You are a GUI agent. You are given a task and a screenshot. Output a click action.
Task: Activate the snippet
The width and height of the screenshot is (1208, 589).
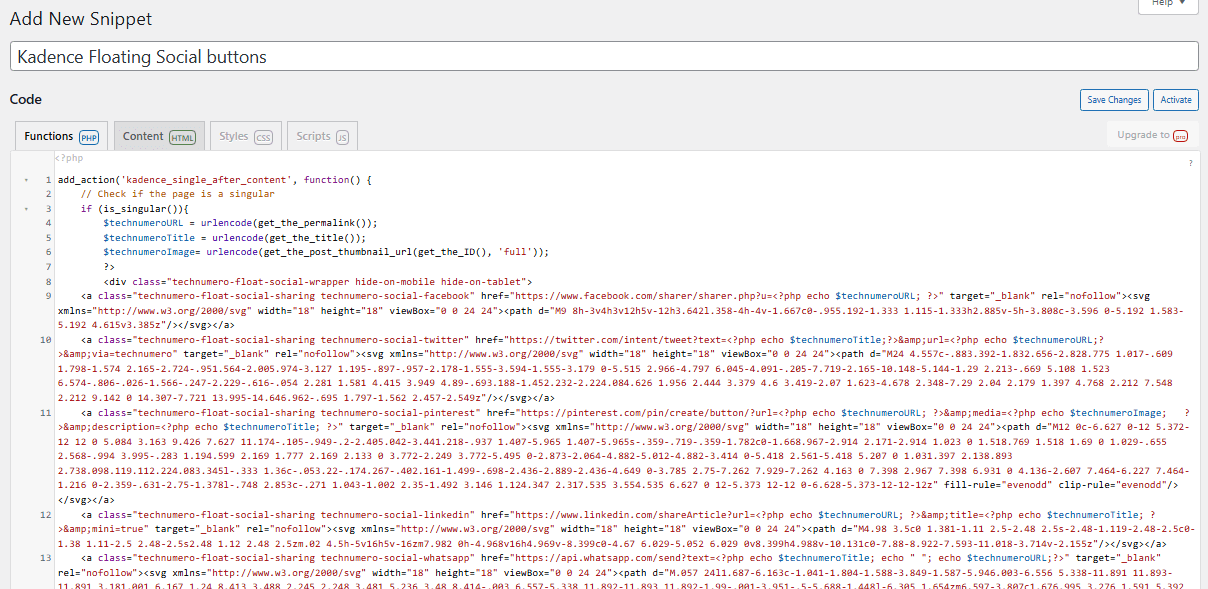[1175, 100]
